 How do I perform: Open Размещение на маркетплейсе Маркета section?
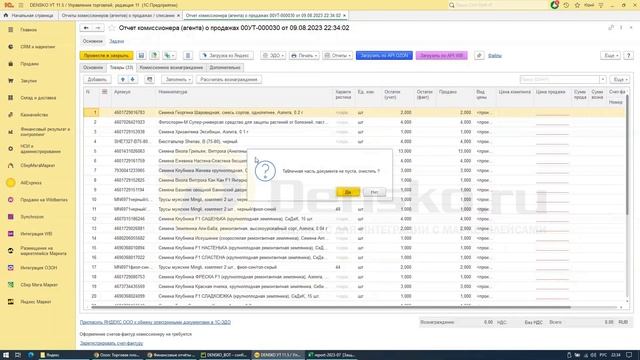(x=43, y=251)
